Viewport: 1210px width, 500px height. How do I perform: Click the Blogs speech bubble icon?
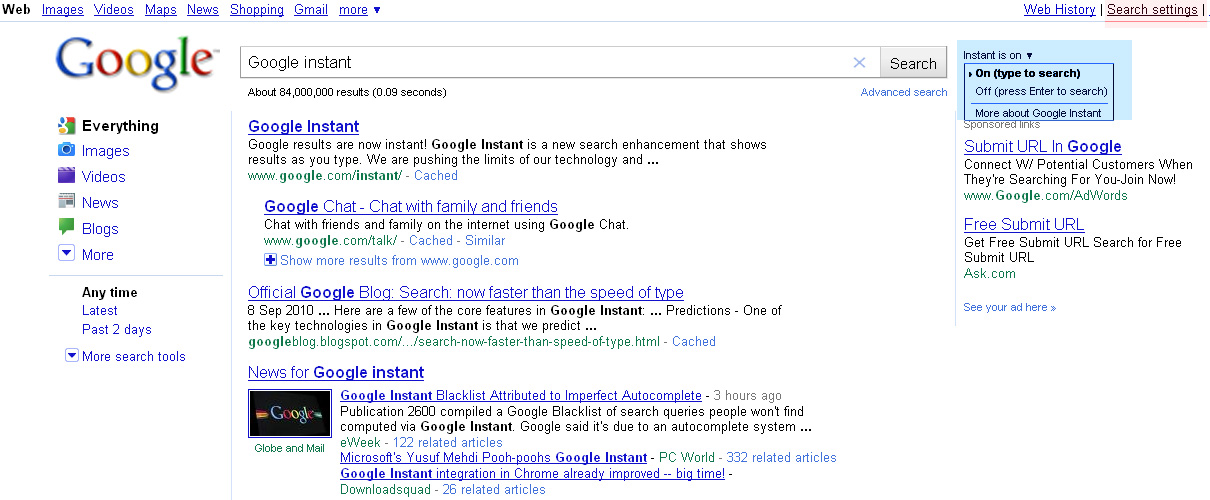click(x=67, y=228)
